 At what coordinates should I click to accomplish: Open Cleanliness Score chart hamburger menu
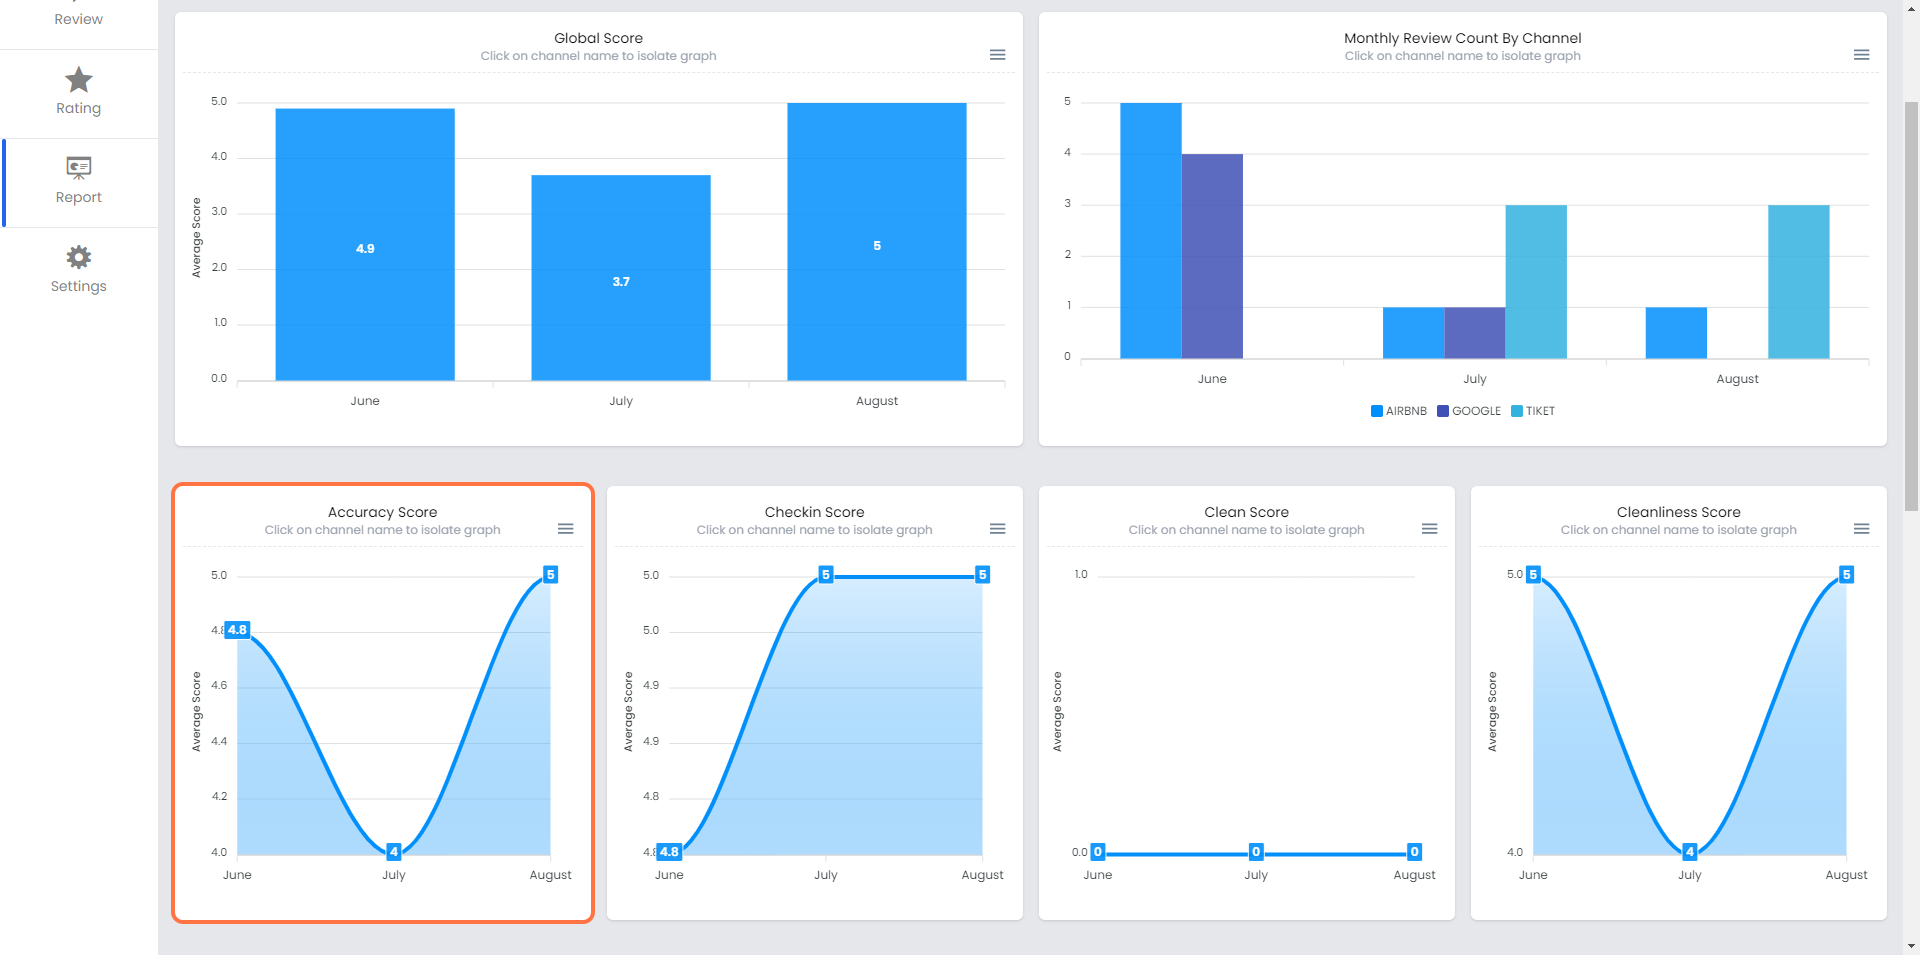point(1861,529)
